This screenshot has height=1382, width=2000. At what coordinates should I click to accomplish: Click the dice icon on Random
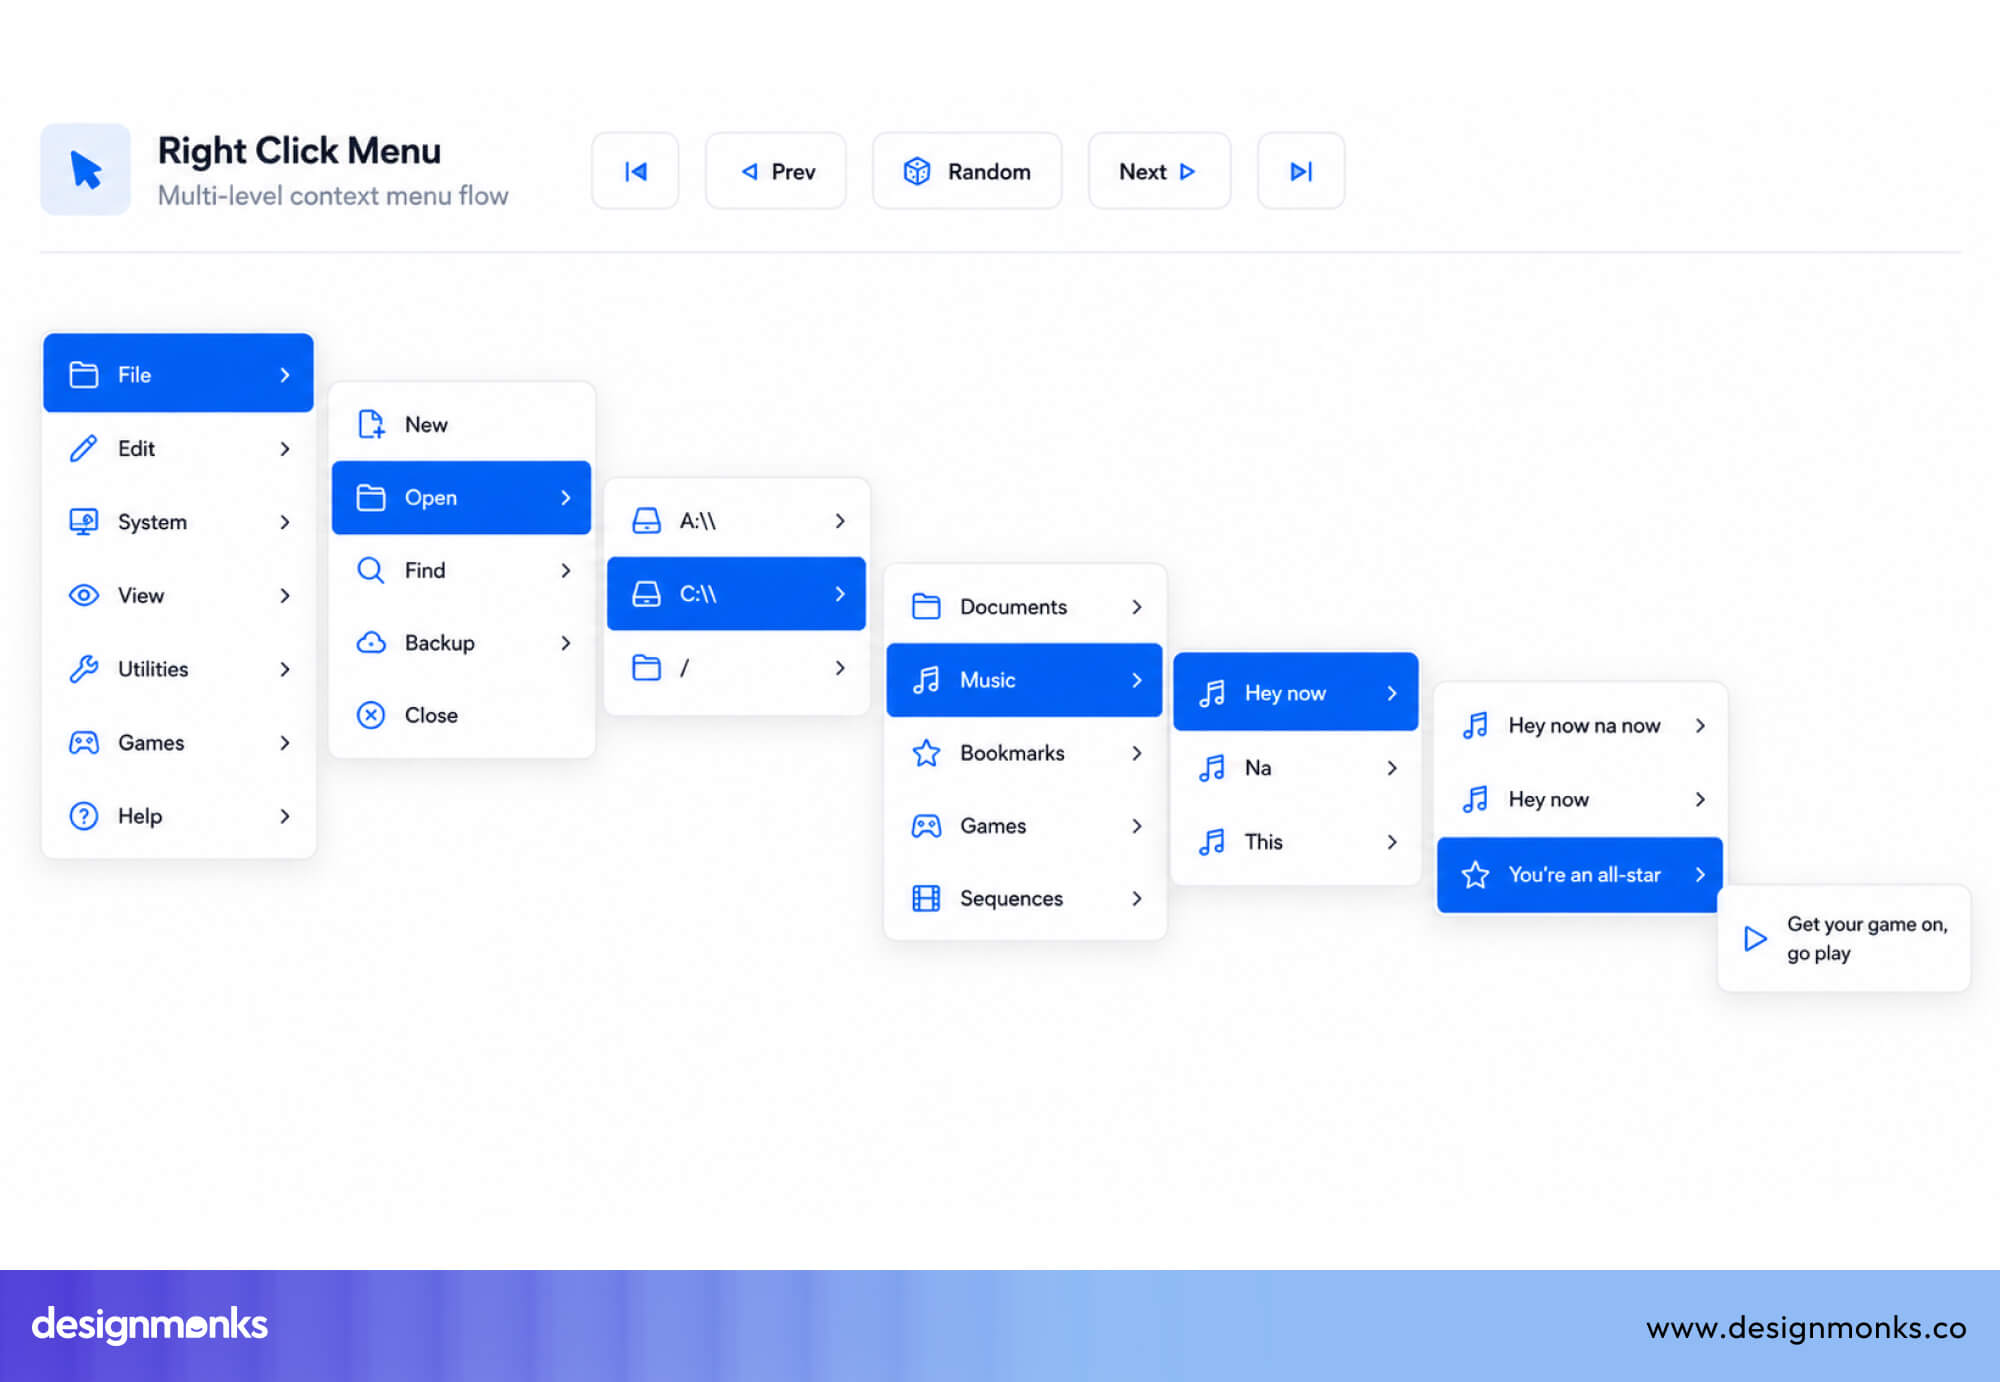click(917, 171)
